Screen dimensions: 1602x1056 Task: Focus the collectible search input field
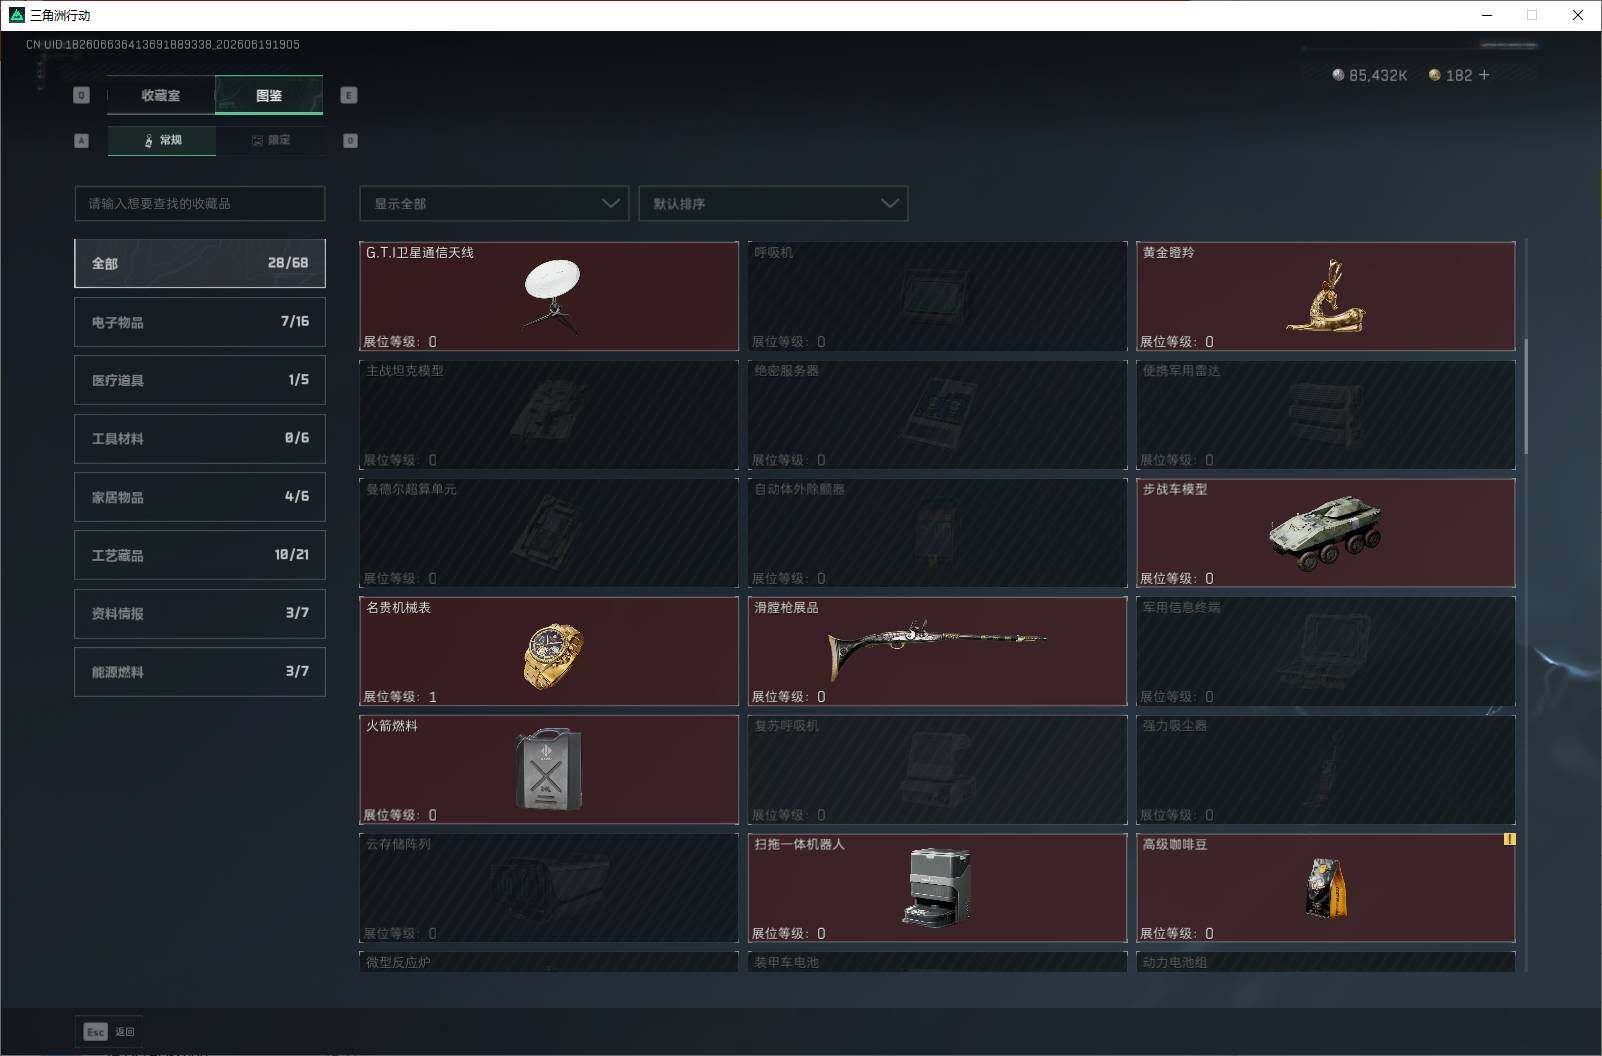pos(200,203)
